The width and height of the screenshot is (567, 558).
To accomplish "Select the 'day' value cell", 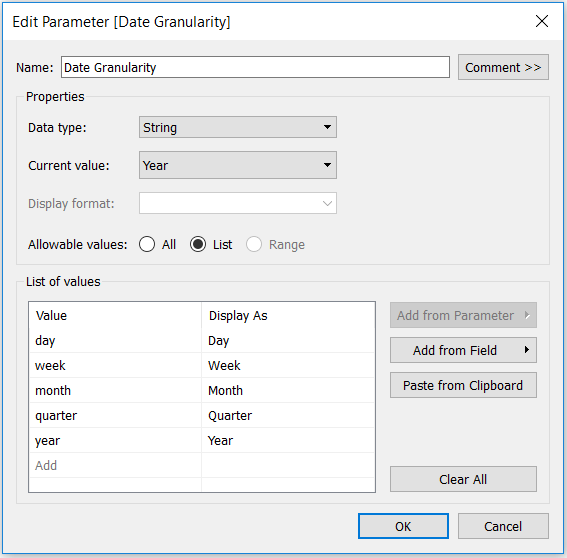I will (x=115, y=340).
